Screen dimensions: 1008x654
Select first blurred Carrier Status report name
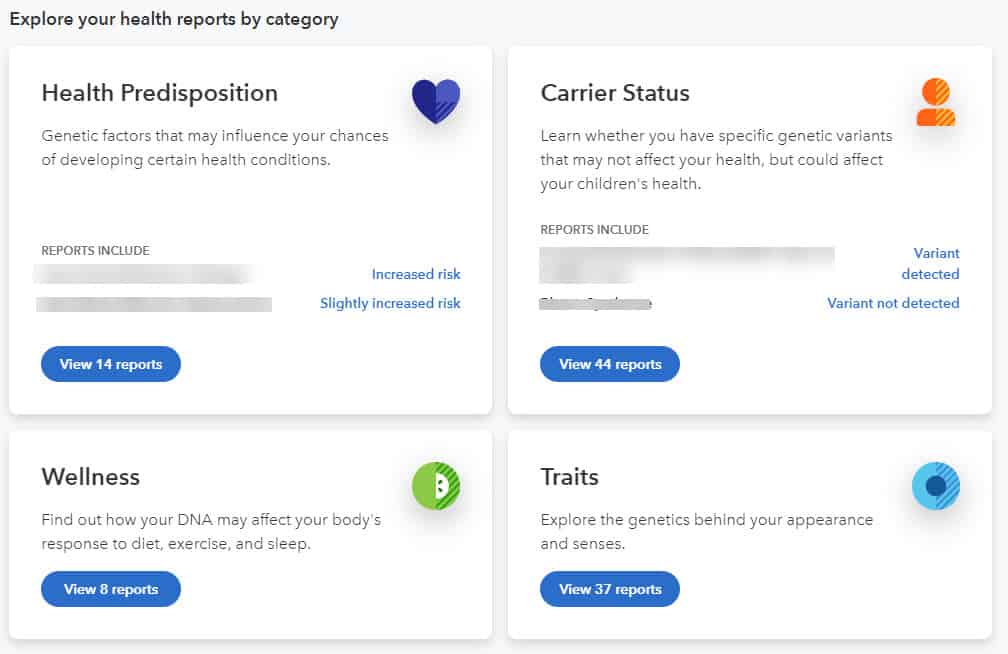click(x=687, y=265)
